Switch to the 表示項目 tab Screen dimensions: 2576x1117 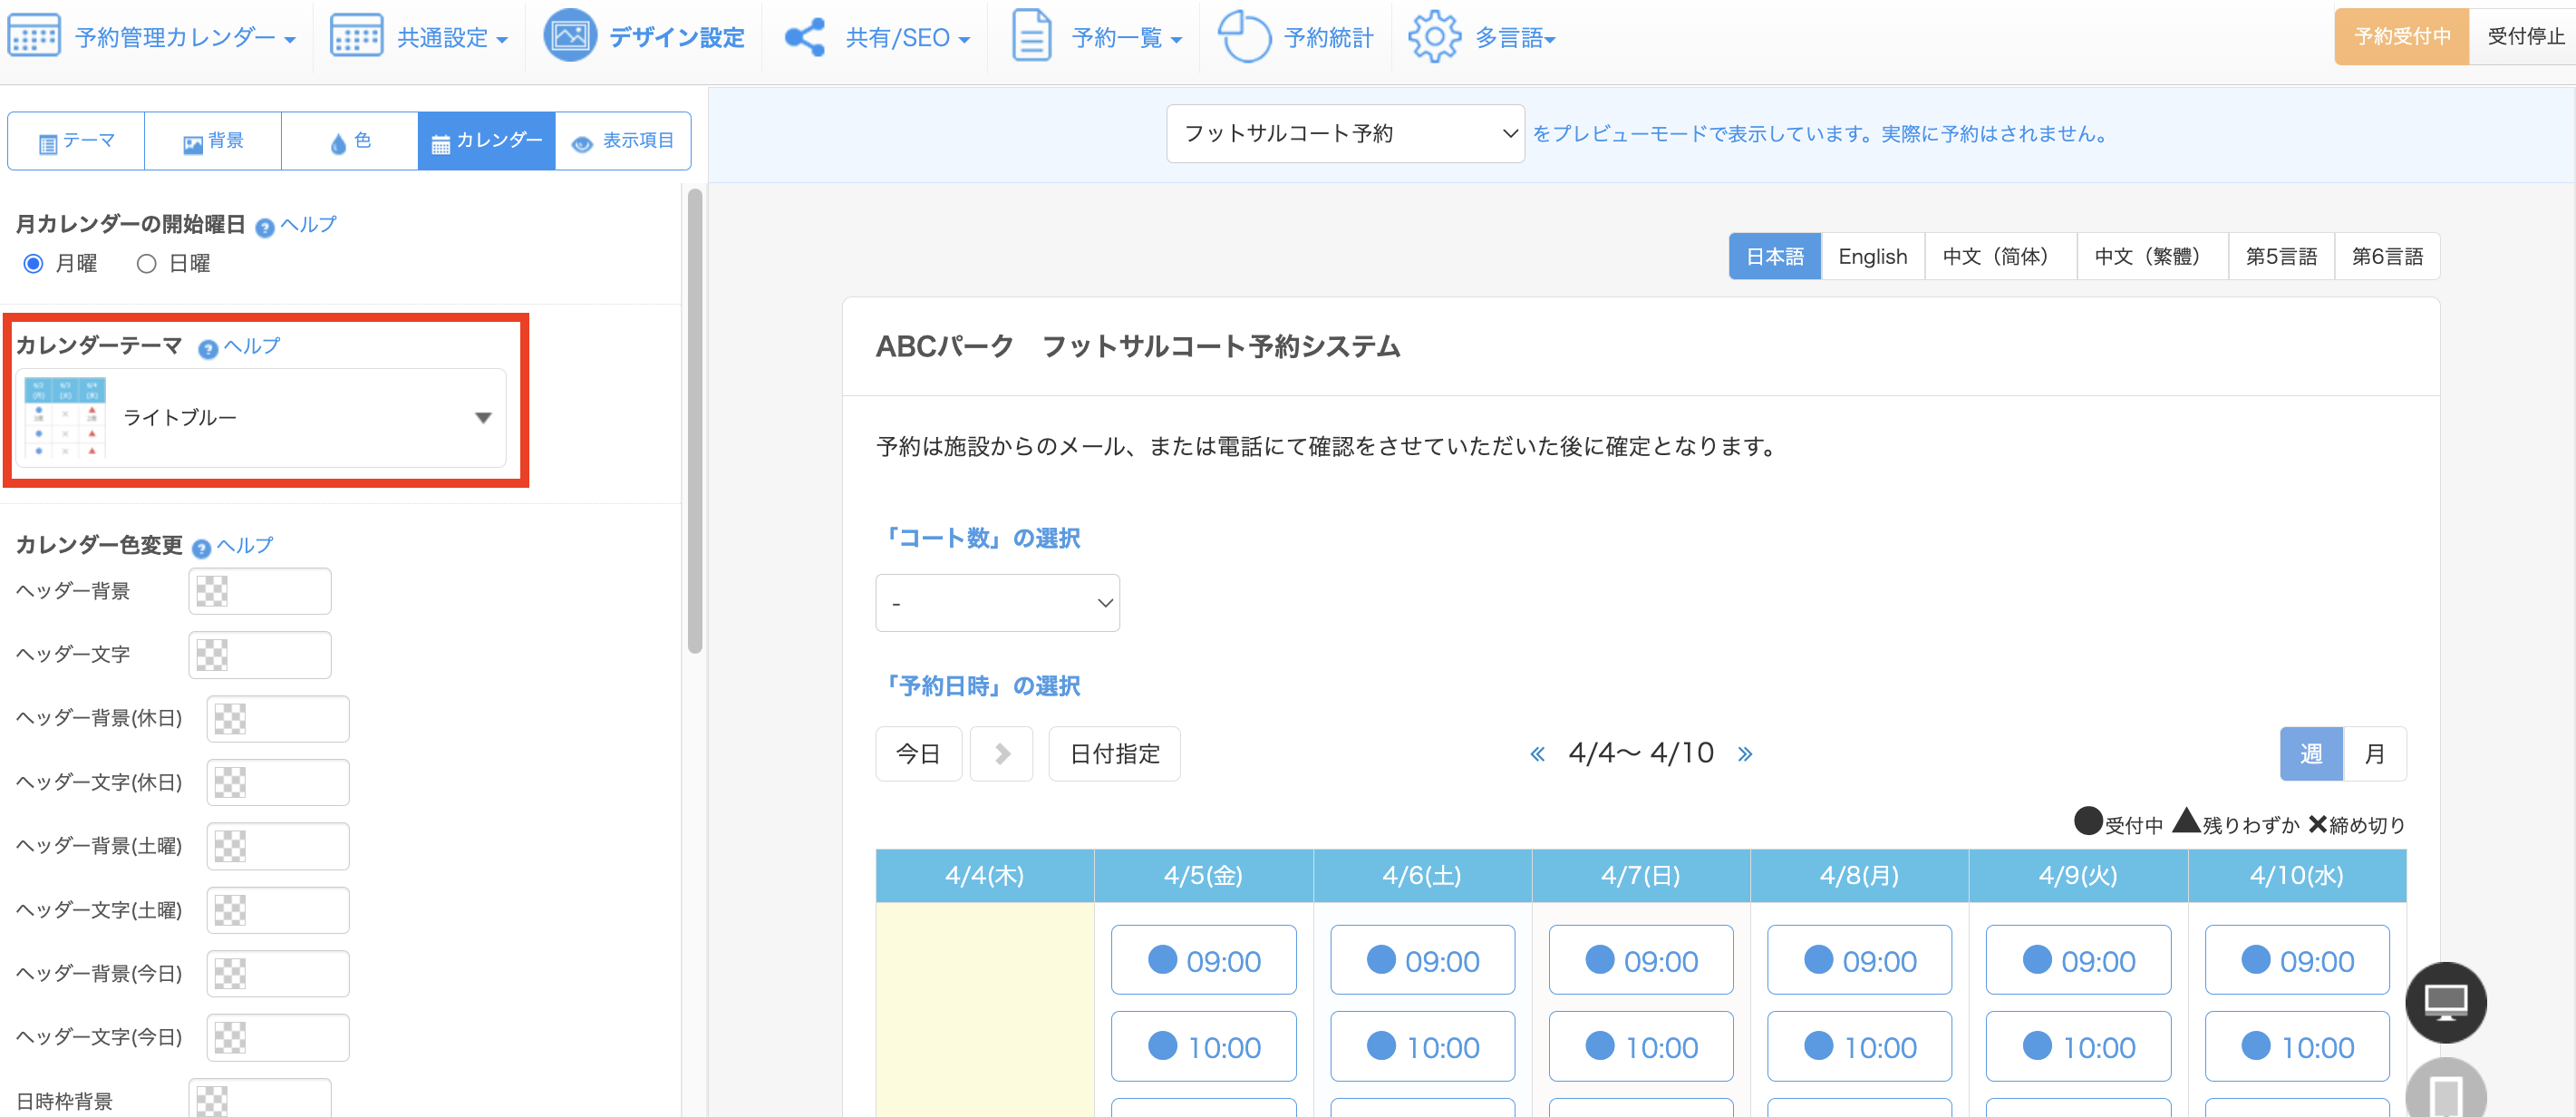[x=623, y=141]
